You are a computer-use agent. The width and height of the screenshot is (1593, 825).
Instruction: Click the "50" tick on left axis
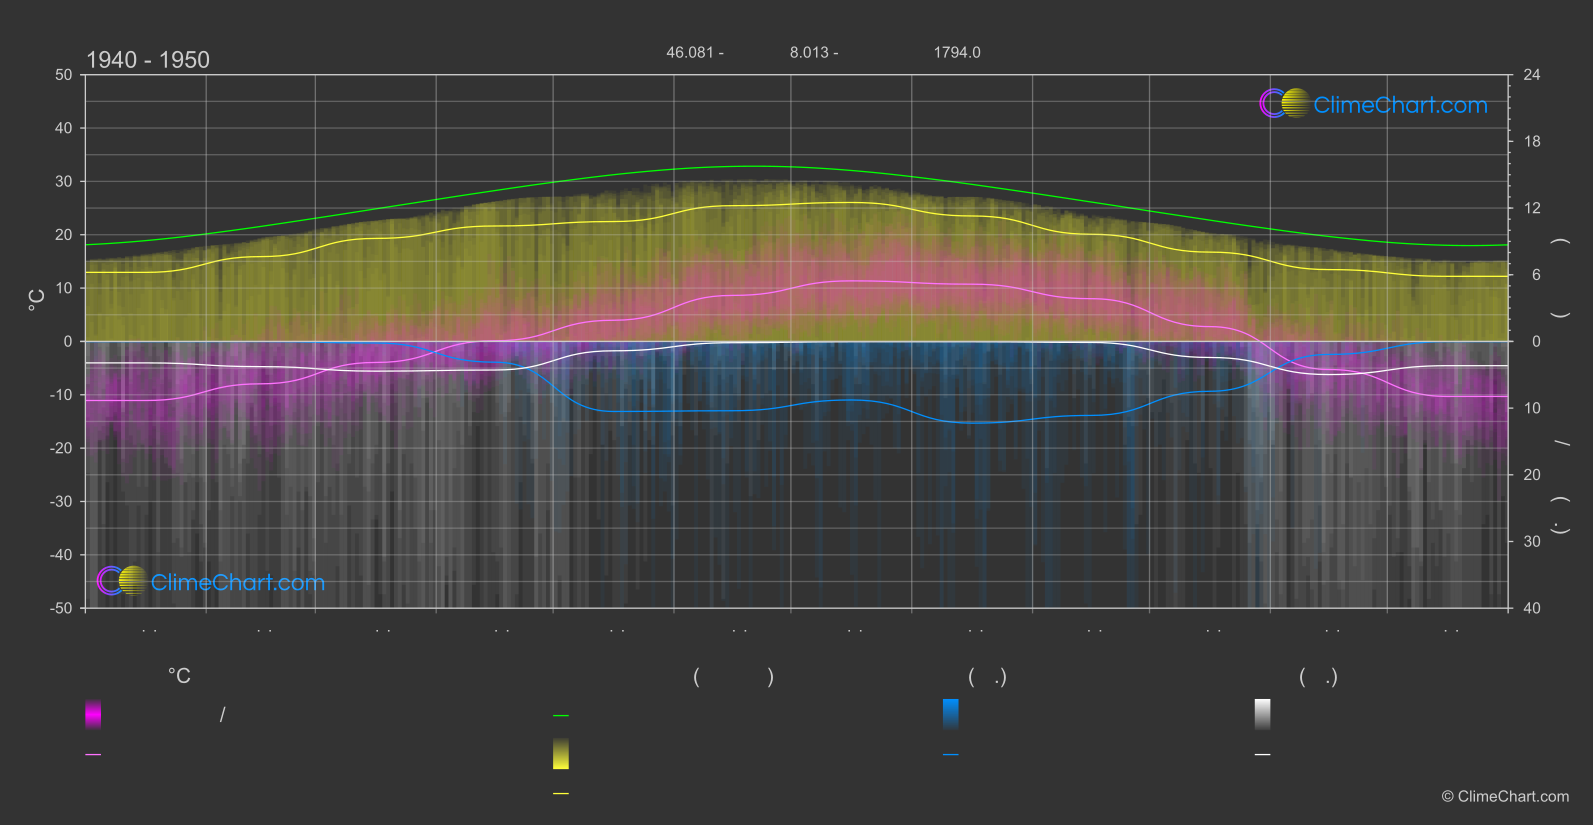coord(64,75)
